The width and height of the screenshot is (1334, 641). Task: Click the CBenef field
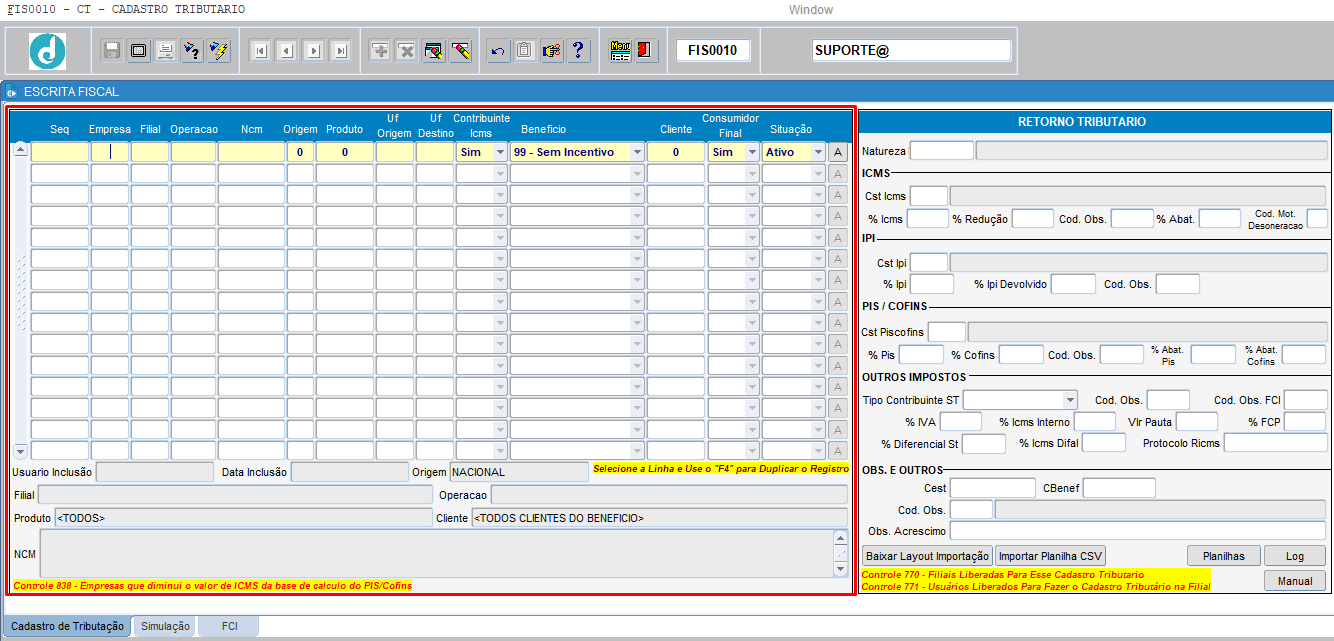pyautogui.click(x=1119, y=488)
